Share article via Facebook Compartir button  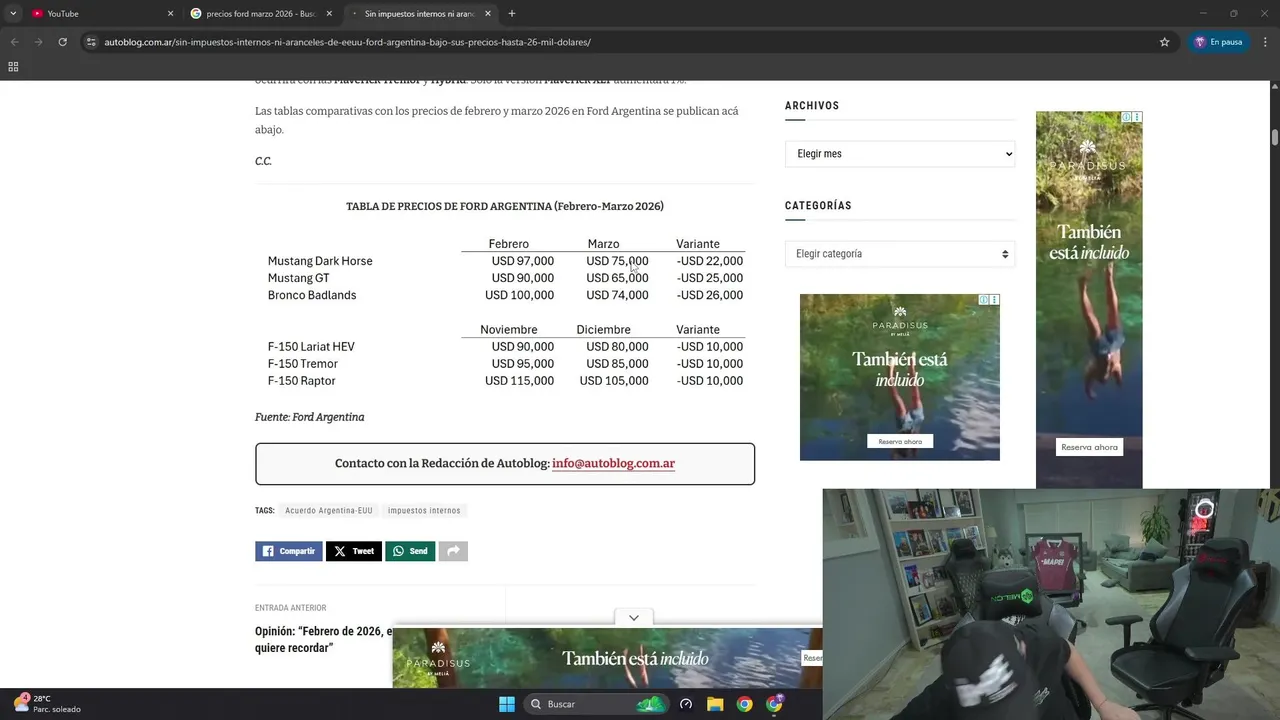289,551
